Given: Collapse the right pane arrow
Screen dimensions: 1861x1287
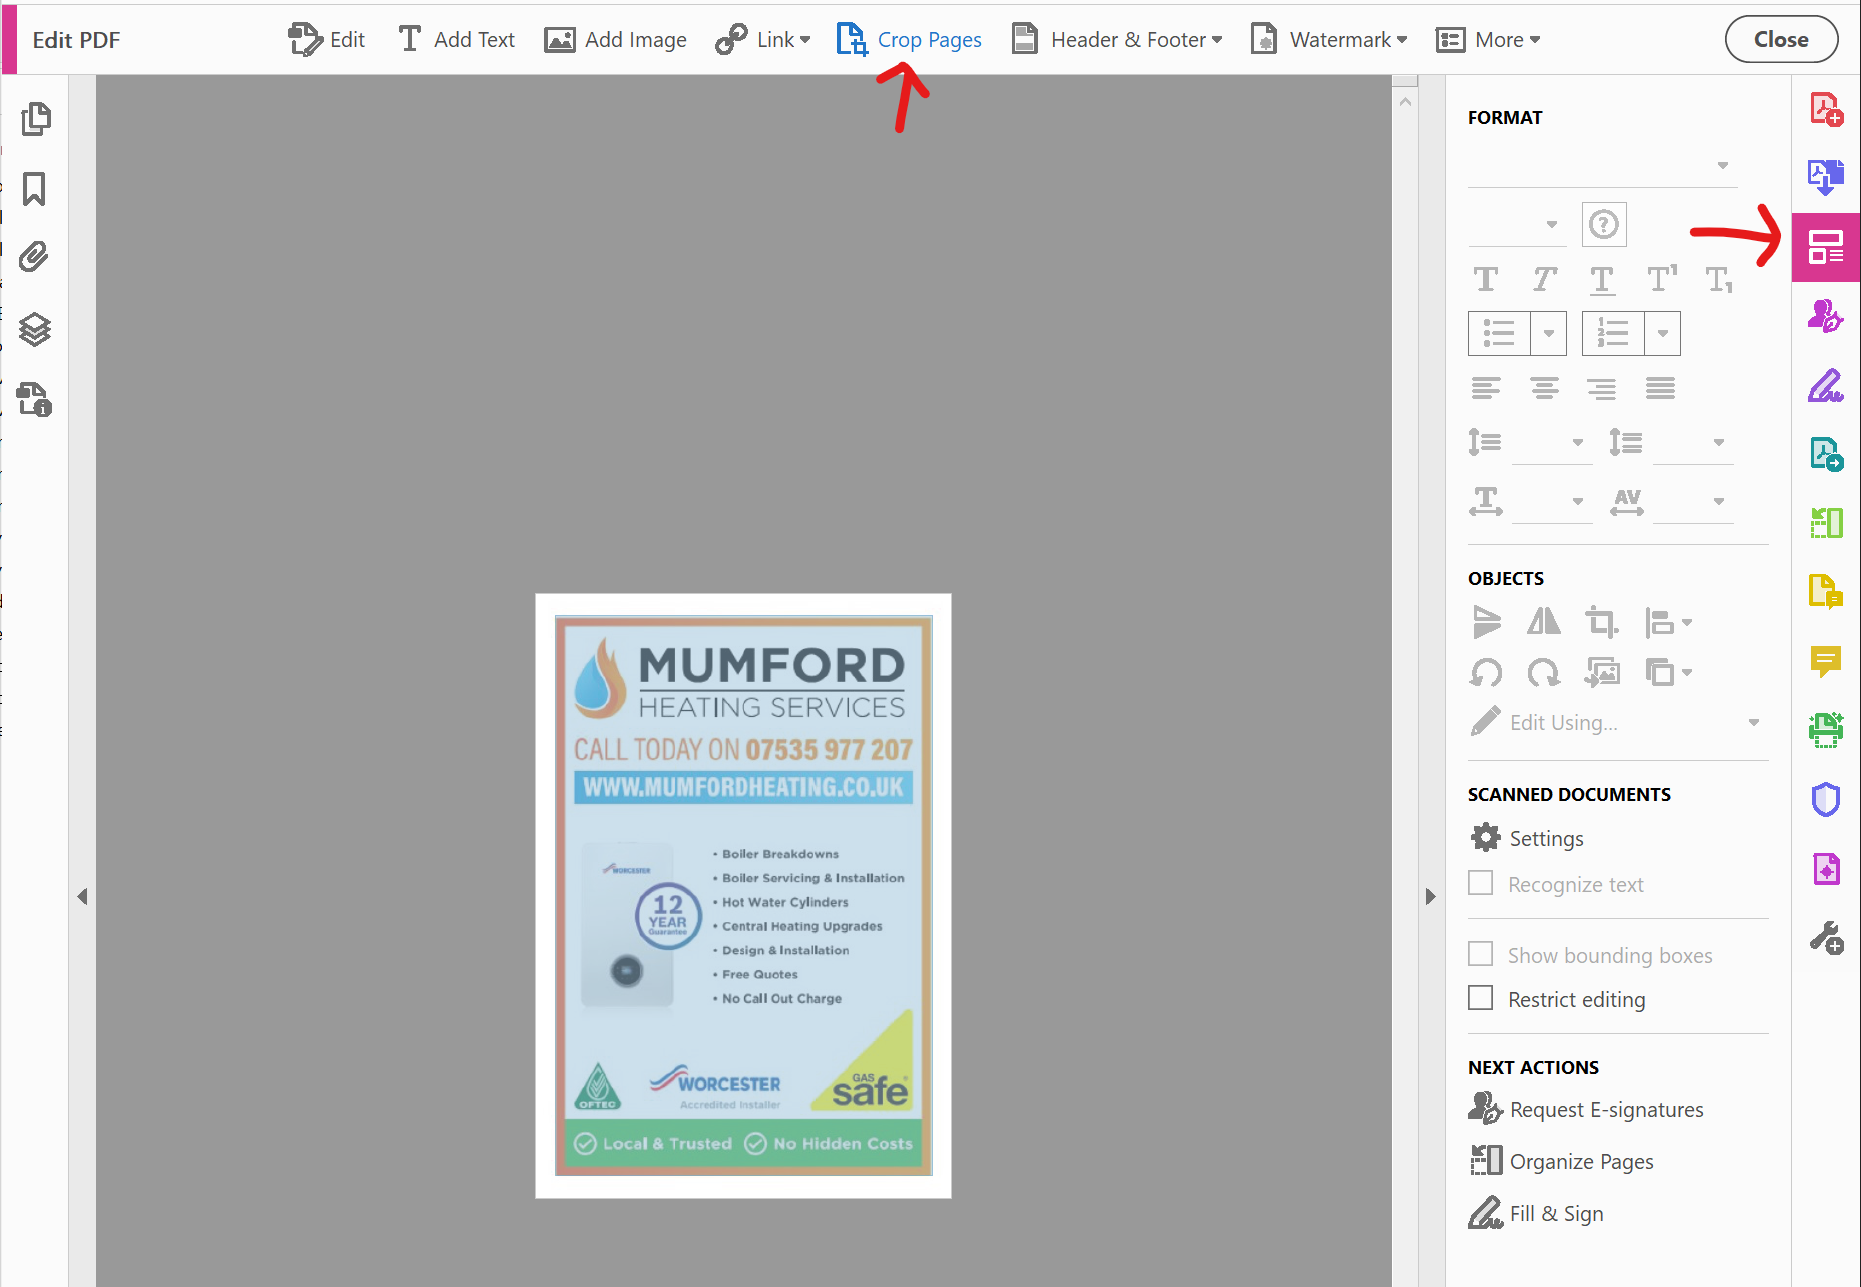Looking at the screenshot, I should tap(1431, 897).
